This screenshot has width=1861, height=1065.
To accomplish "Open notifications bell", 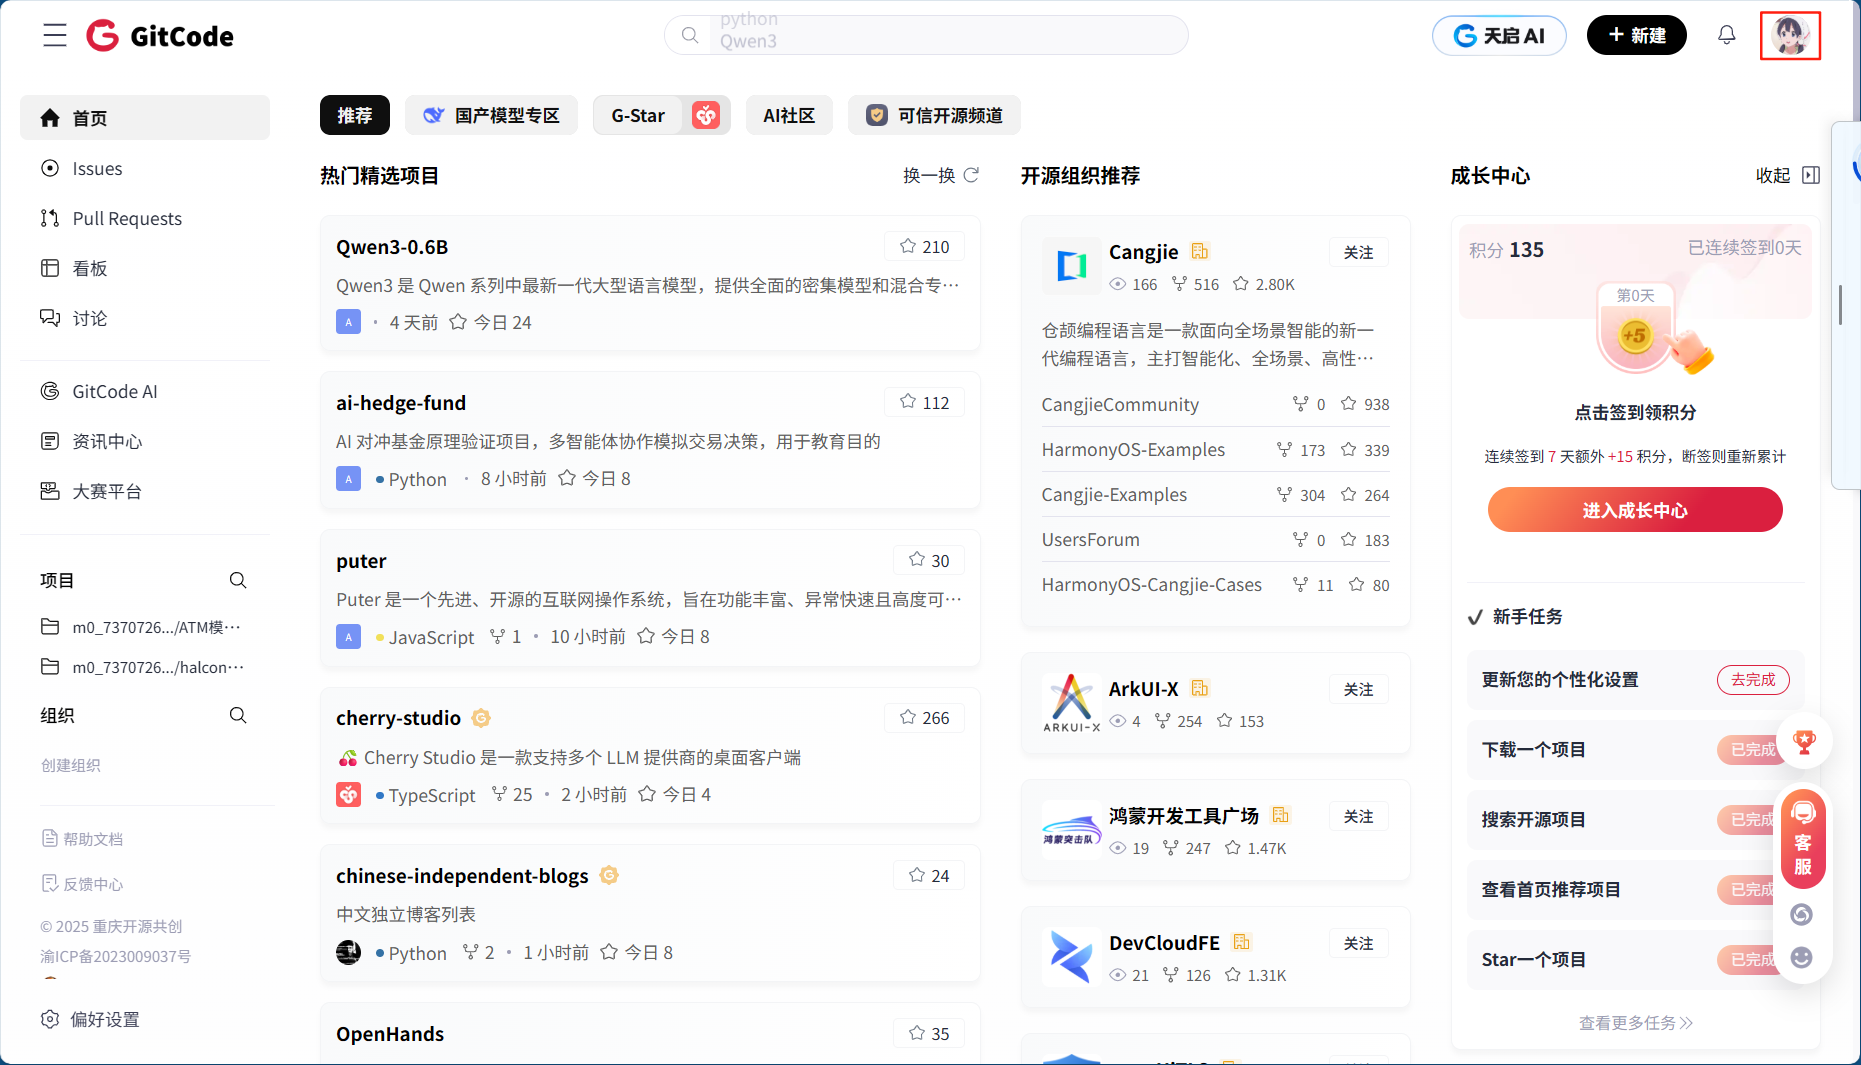I will (x=1727, y=36).
